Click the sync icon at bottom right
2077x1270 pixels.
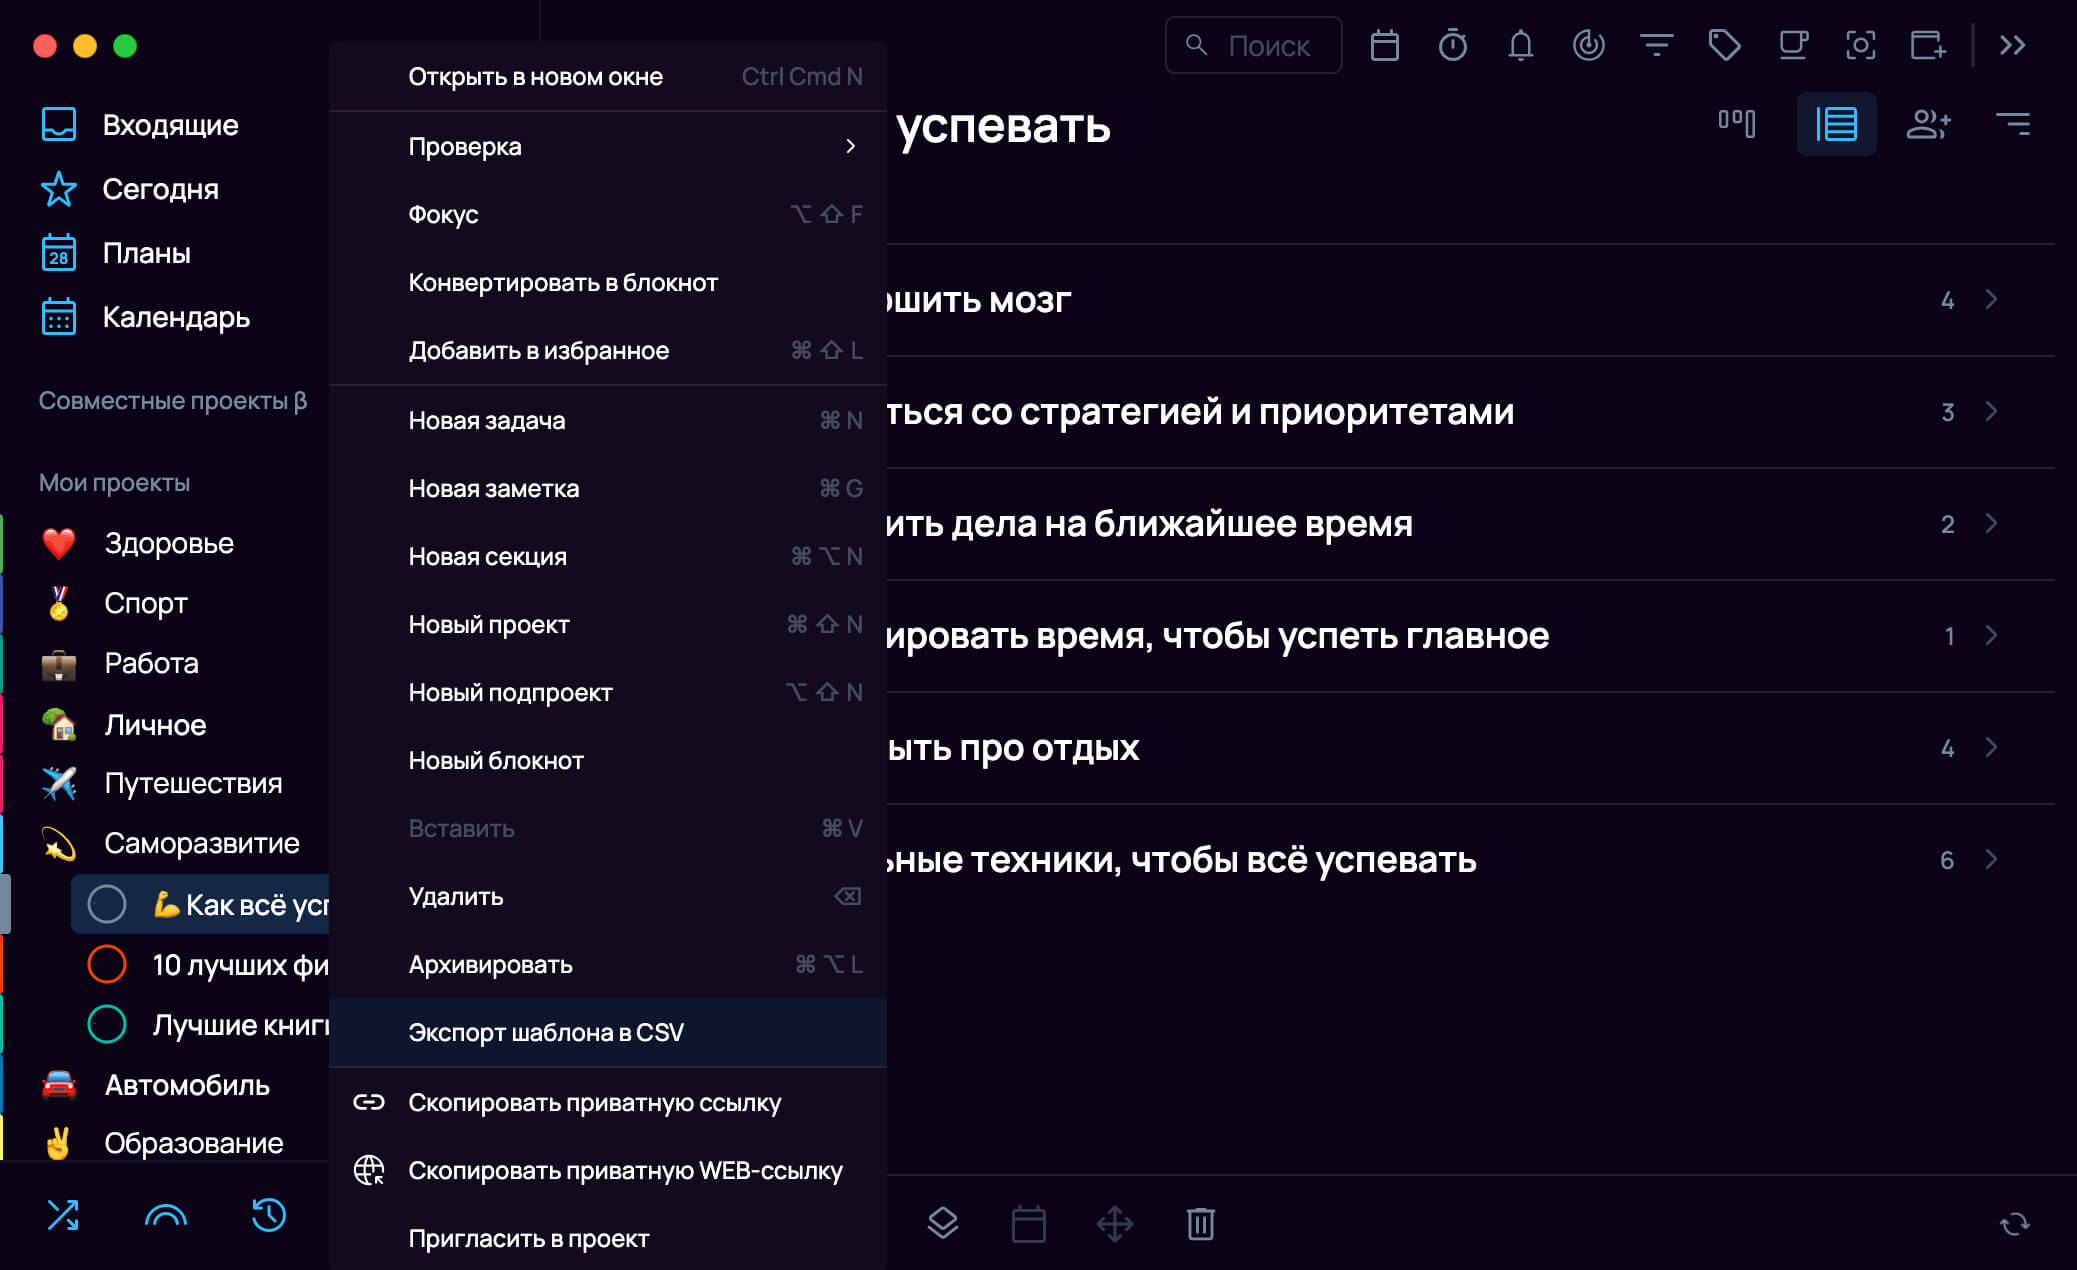2014,1223
